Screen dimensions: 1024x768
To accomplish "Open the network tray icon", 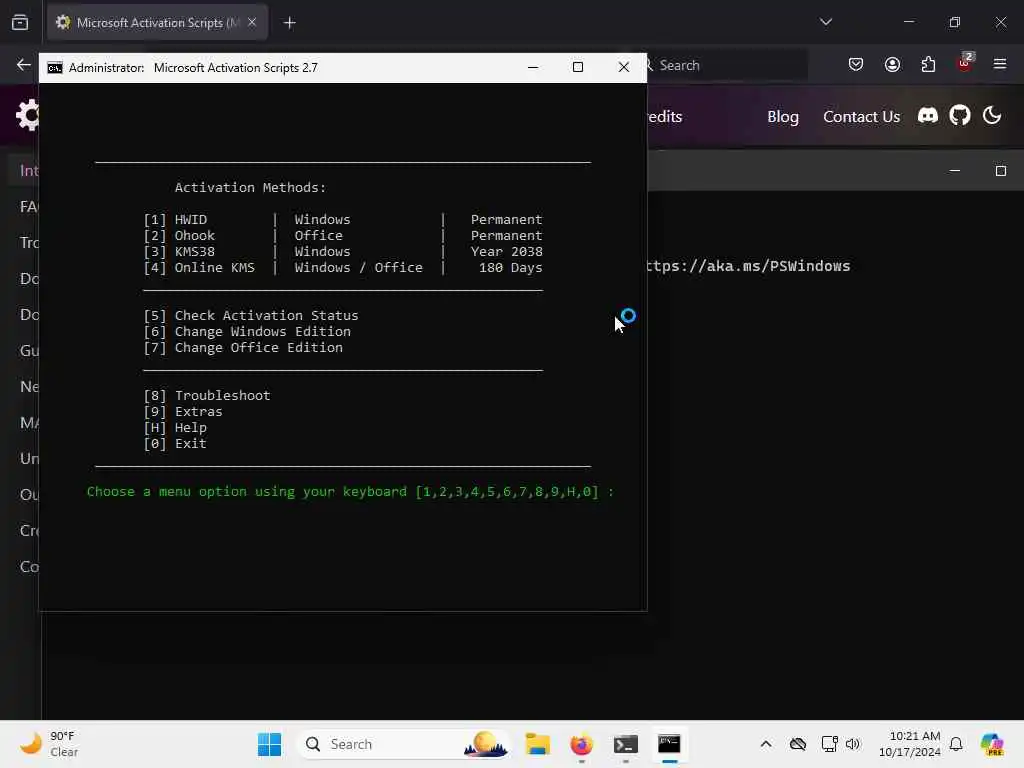I will pyautogui.click(x=829, y=744).
